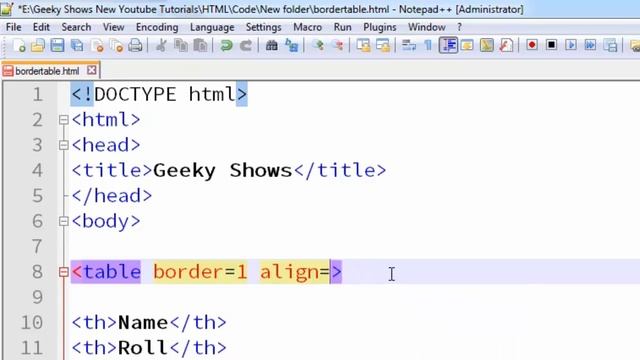Viewport: 640px width, 360px height.
Task: Place cursor in DOCTYPE html line
Action: 159,94
